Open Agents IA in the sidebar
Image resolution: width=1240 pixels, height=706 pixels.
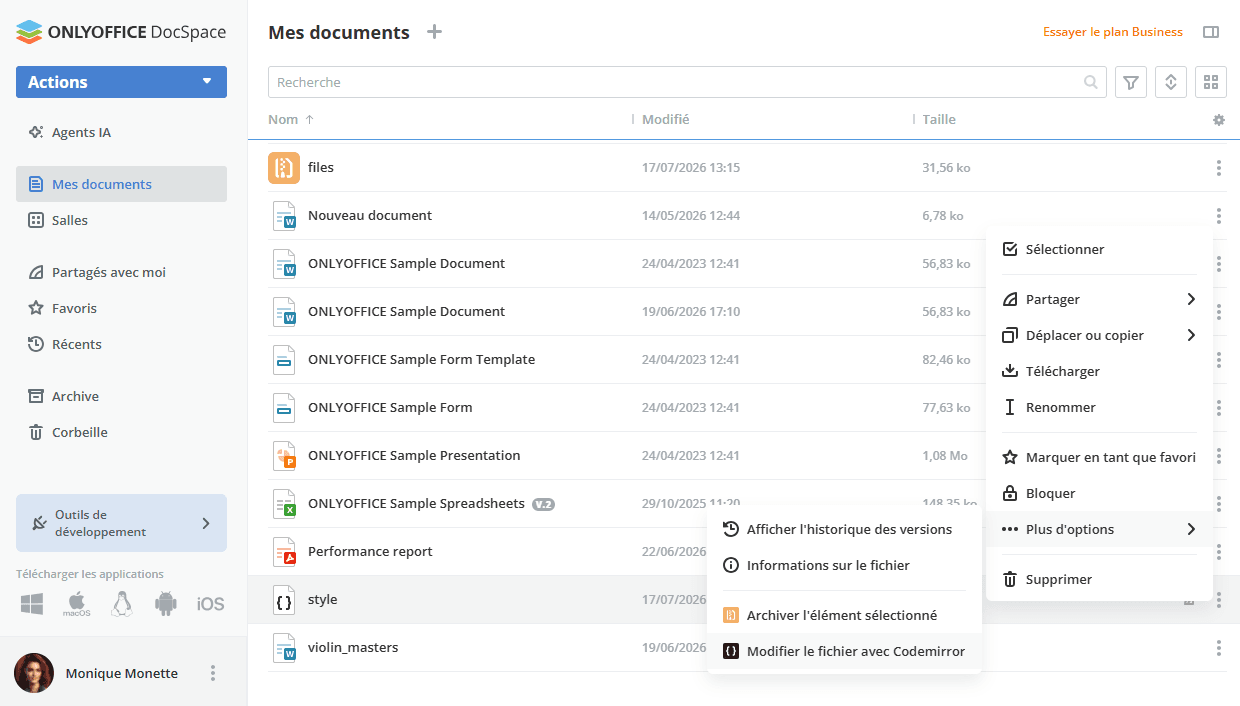coord(121,132)
